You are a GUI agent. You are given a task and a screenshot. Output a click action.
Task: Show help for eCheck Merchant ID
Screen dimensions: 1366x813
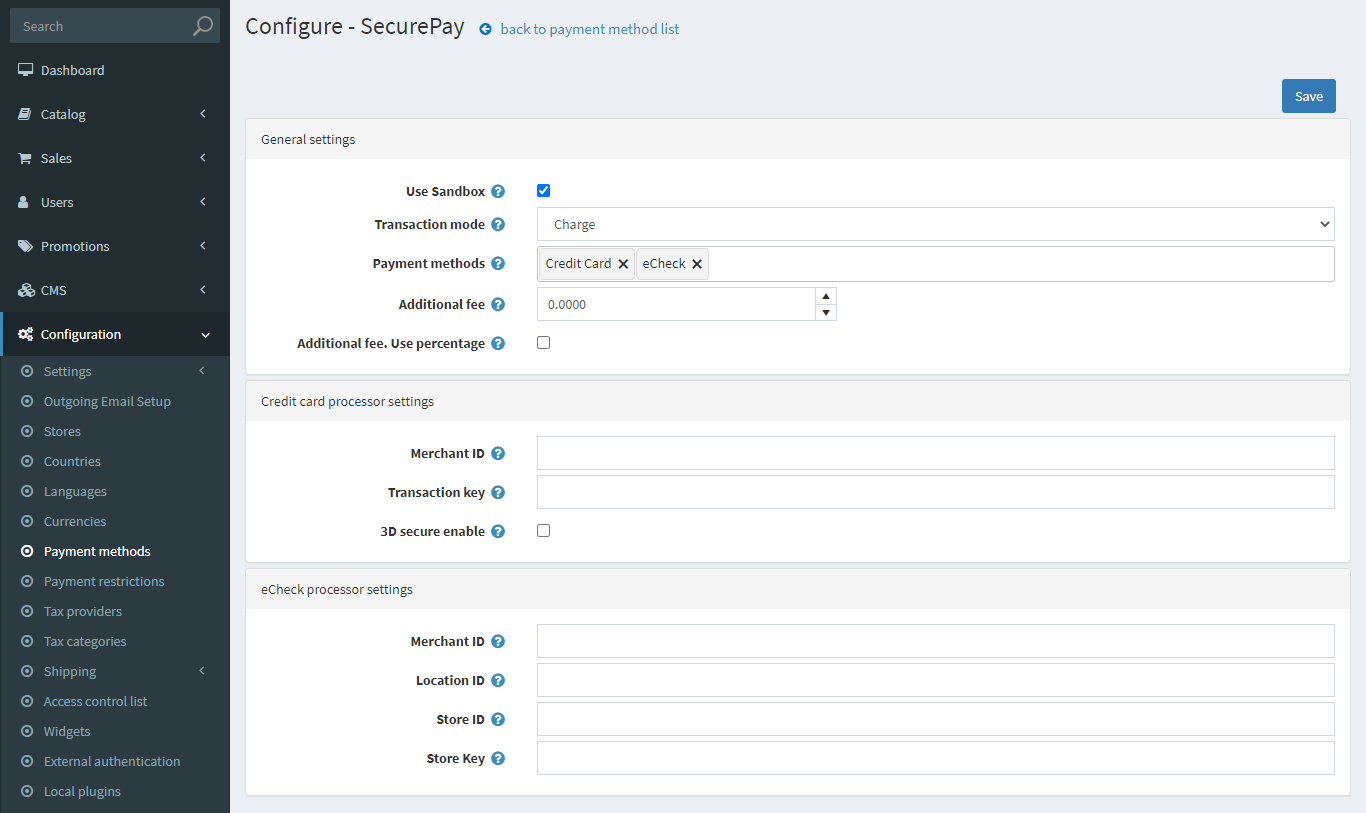click(x=498, y=641)
